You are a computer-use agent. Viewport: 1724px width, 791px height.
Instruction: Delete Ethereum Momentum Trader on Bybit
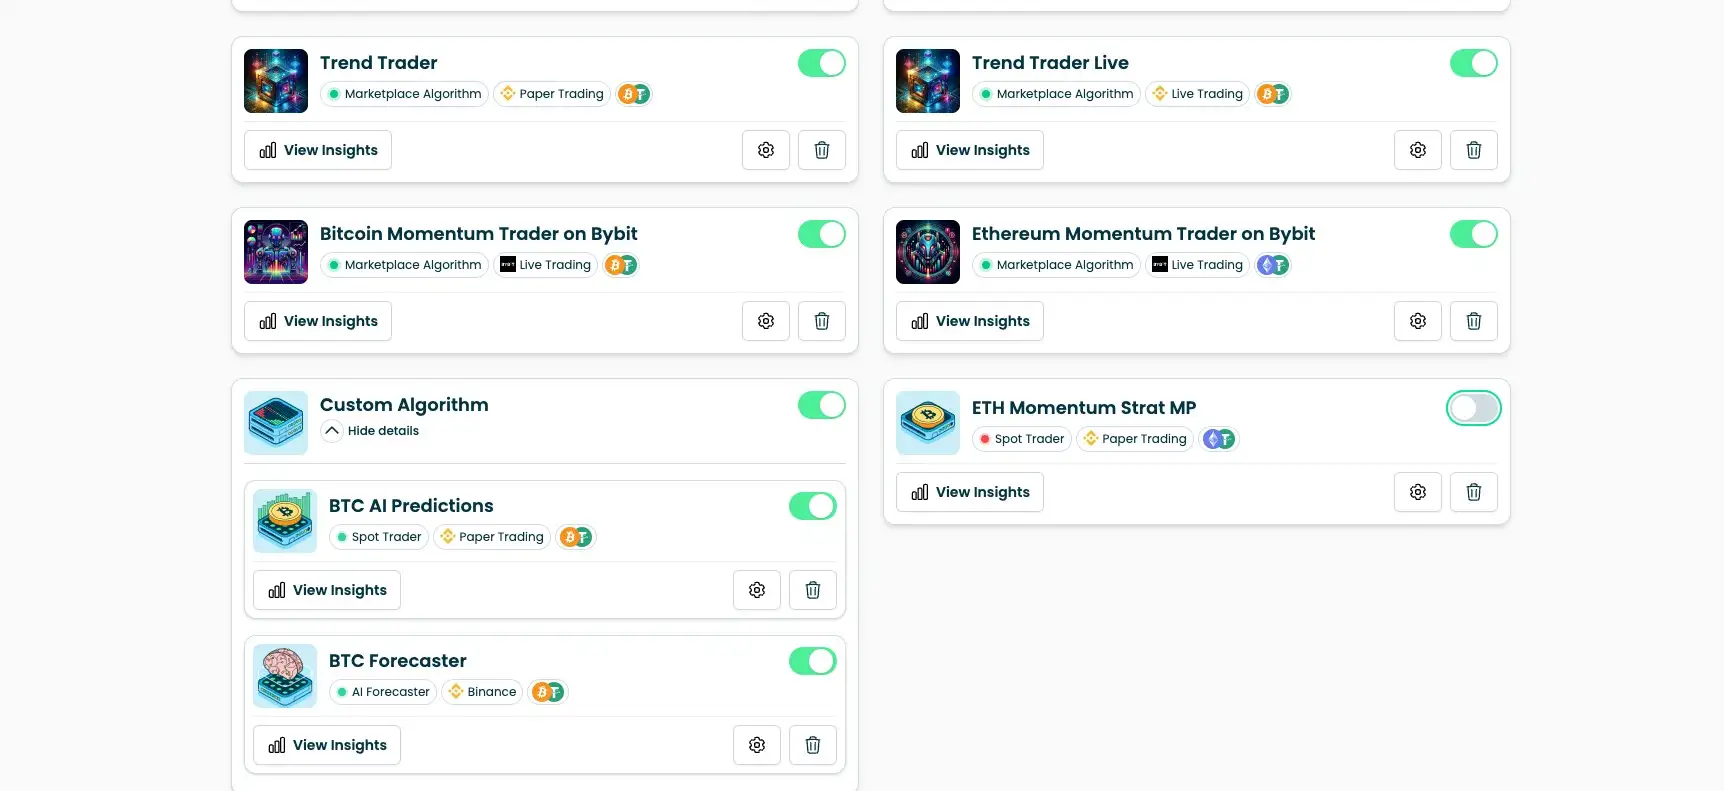[x=1473, y=321]
